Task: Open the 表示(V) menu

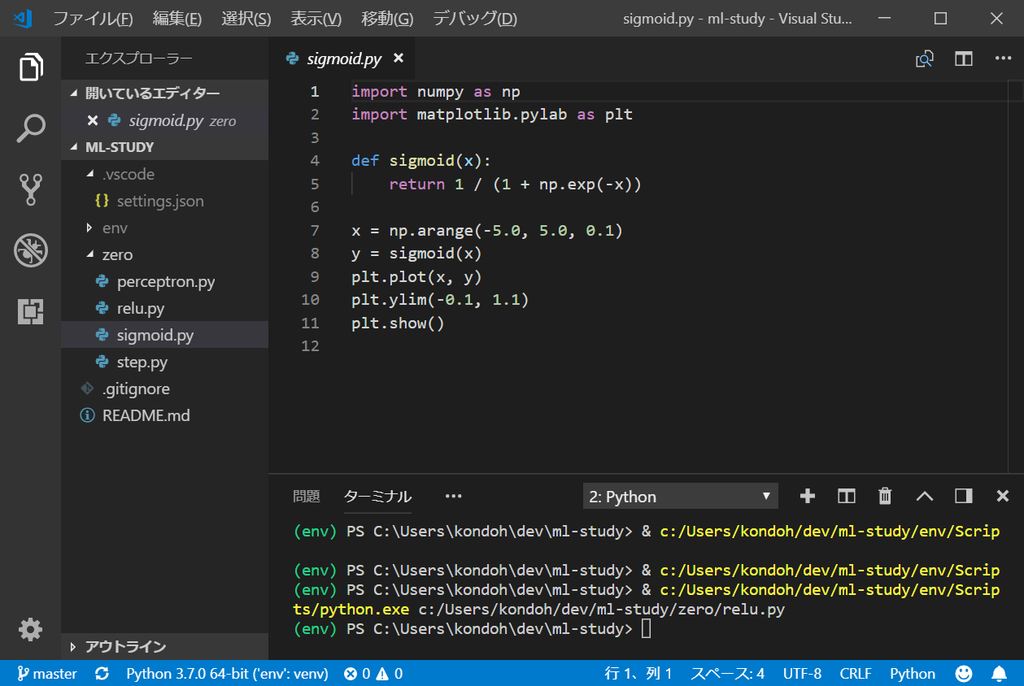Action: point(315,18)
